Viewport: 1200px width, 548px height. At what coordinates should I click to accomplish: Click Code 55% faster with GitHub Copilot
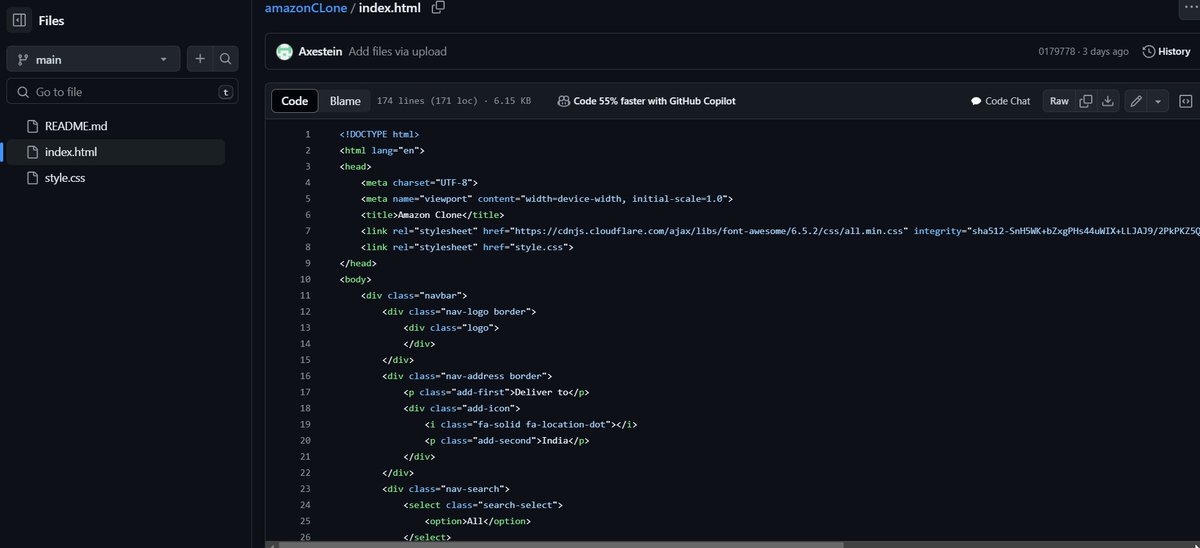point(647,101)
